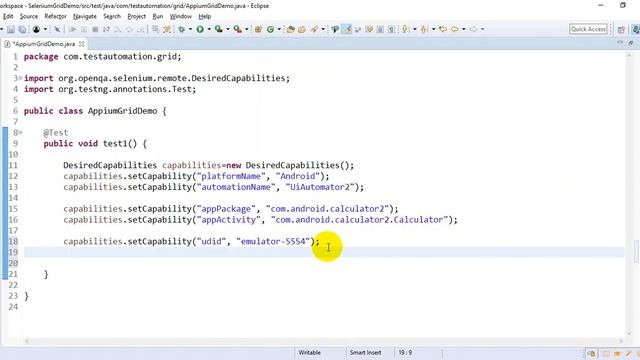The image size is (640, 360).
Task: Click the Open Perspective icon
Action: 621,29
